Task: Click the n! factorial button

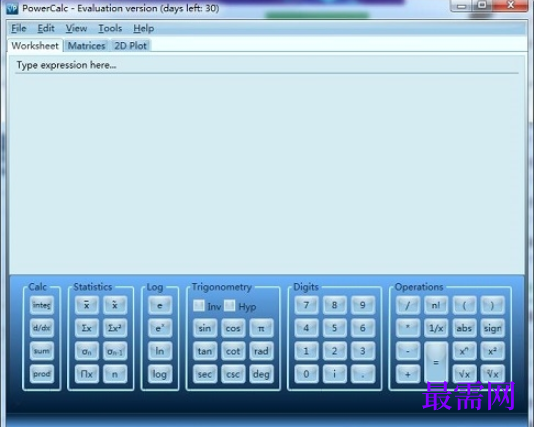Action: pos(436,305)
